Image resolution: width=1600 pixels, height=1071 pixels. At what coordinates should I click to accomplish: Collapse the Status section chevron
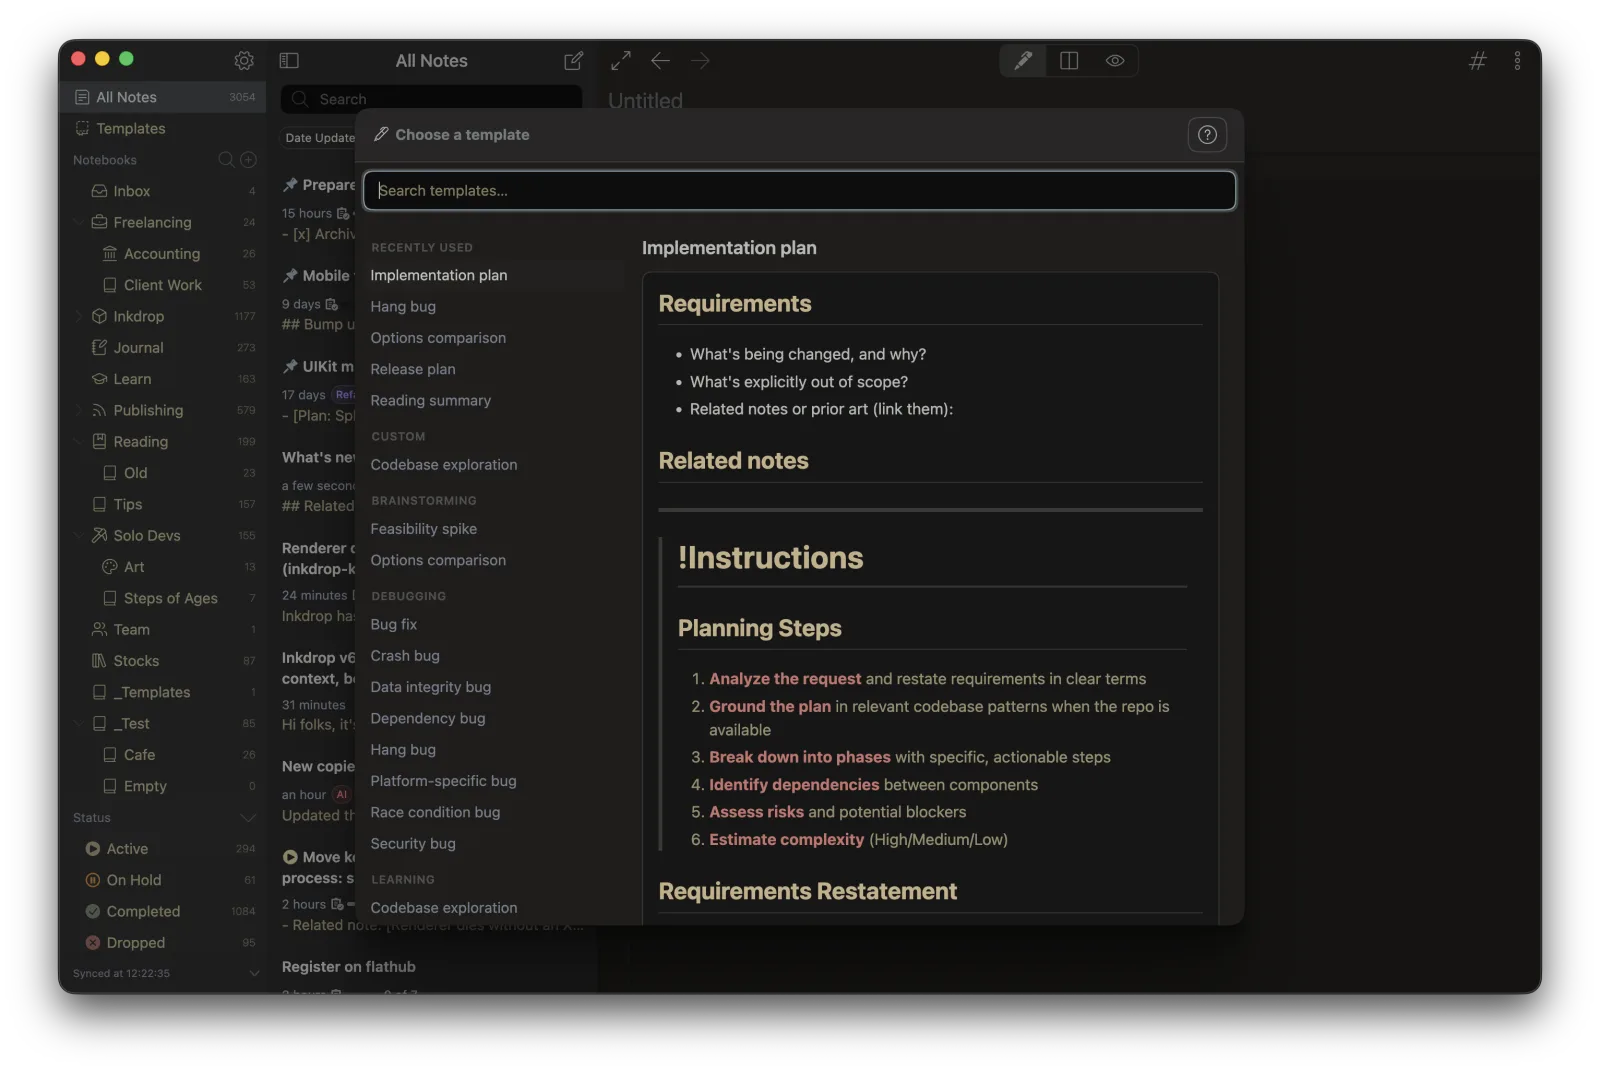(x=249, y=818)
